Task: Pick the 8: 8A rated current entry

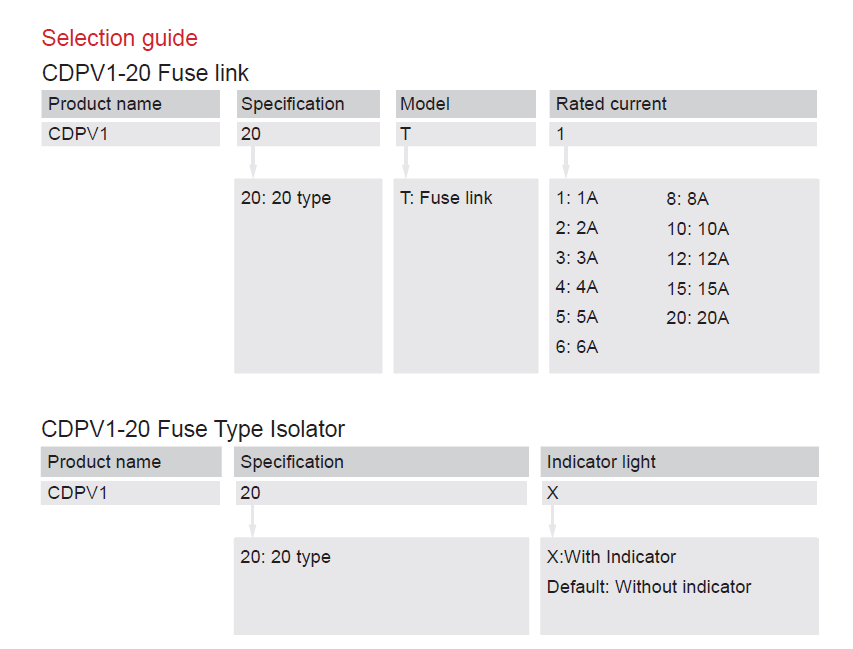Action: [x=688, y=198]
